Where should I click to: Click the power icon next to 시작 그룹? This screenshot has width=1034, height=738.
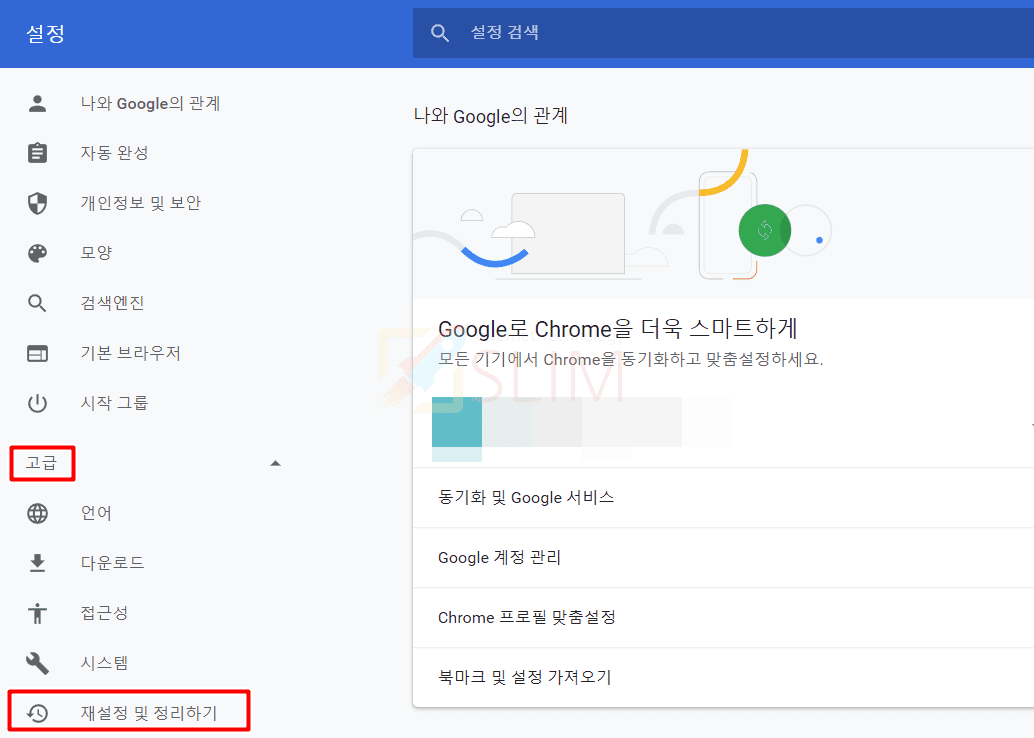38,403
